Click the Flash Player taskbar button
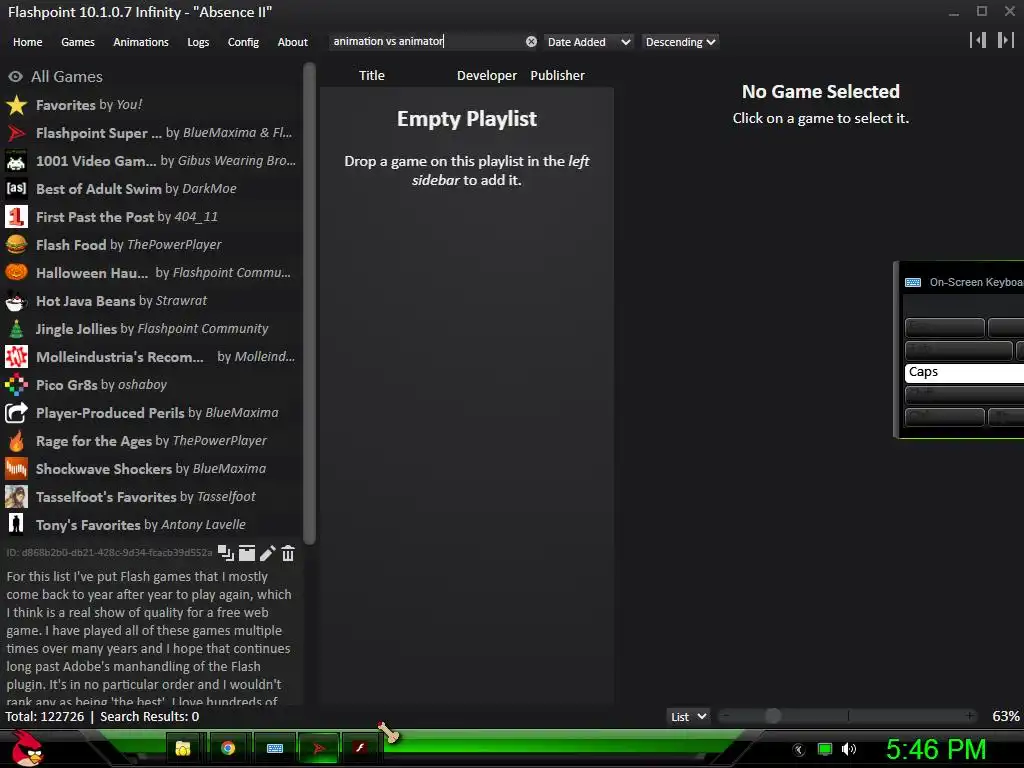This screenshot has height=768, width=1024. 360,748
